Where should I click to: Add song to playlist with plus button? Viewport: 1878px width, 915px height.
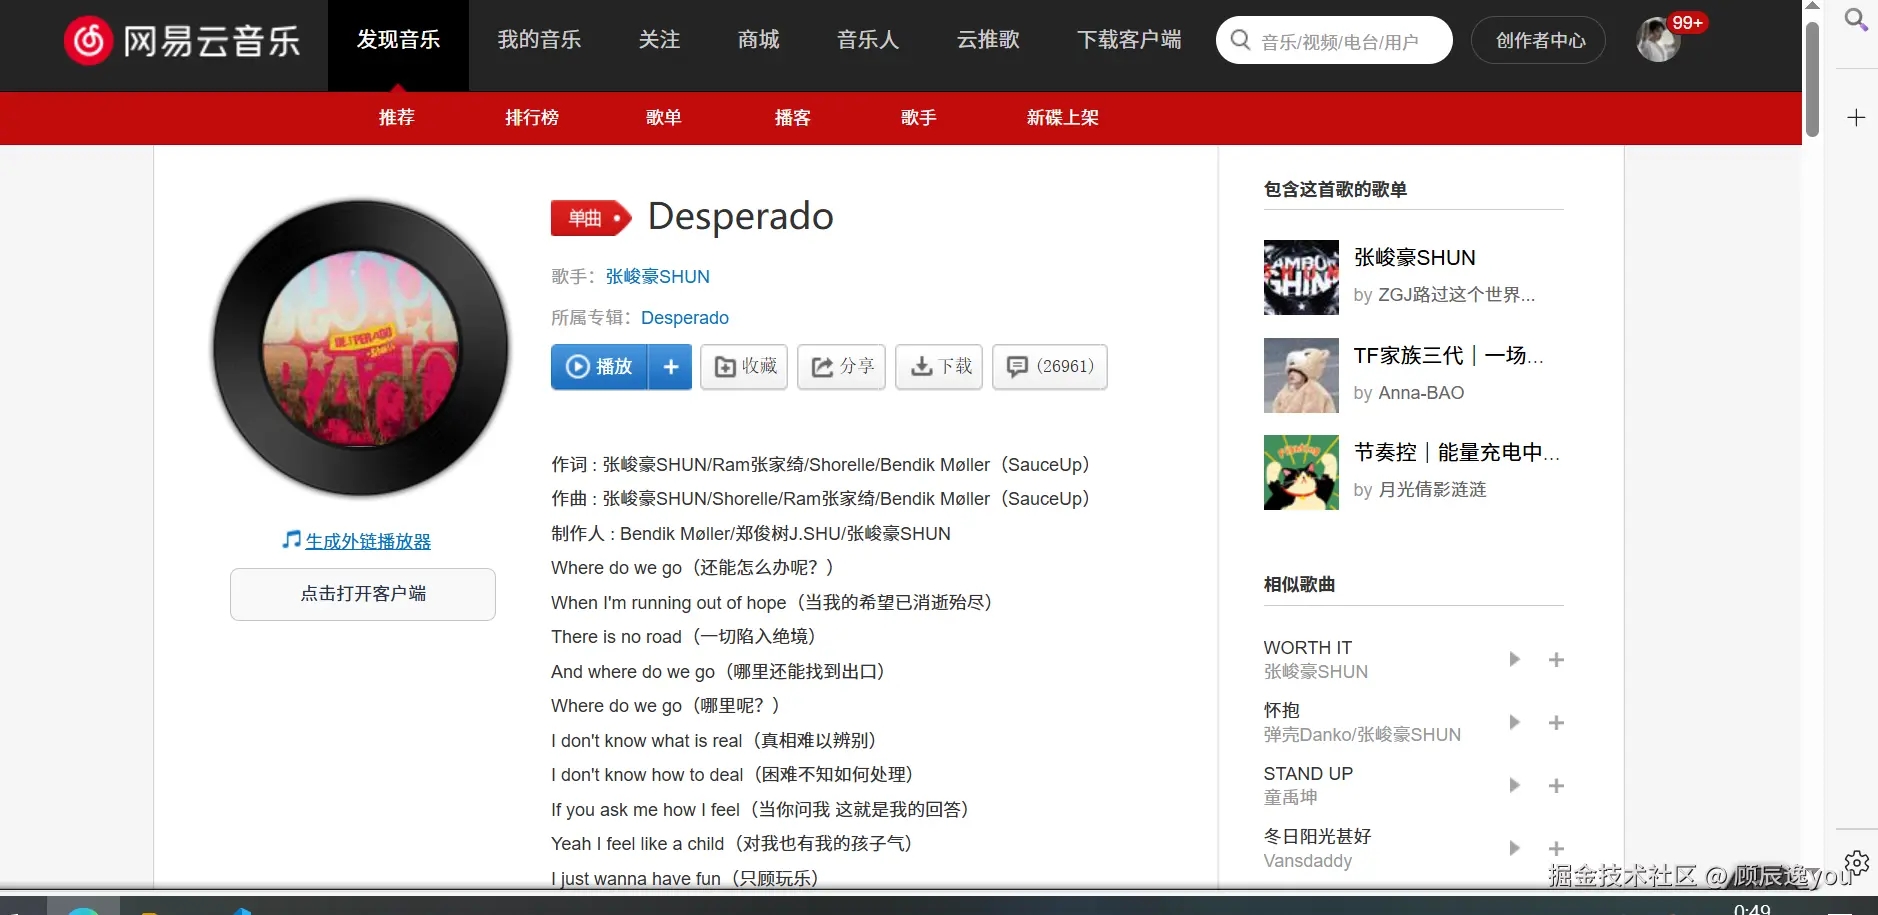click(671, 367)
